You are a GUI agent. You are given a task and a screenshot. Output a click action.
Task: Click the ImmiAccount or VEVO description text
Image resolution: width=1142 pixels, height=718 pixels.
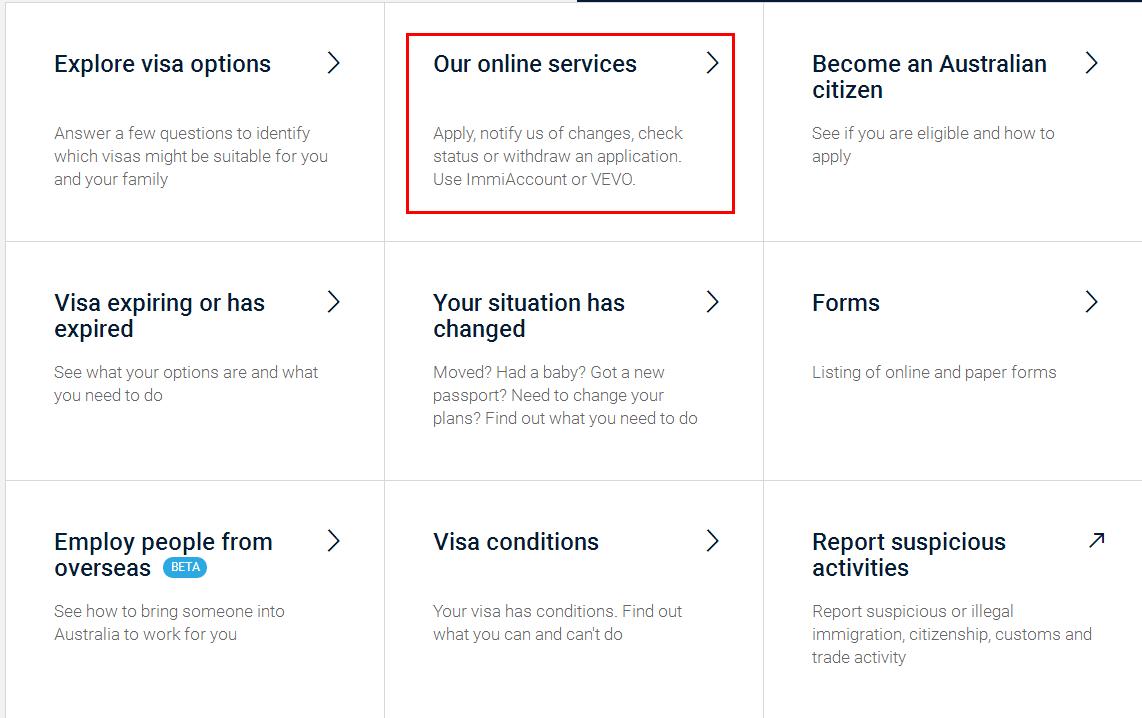point(534,180)
